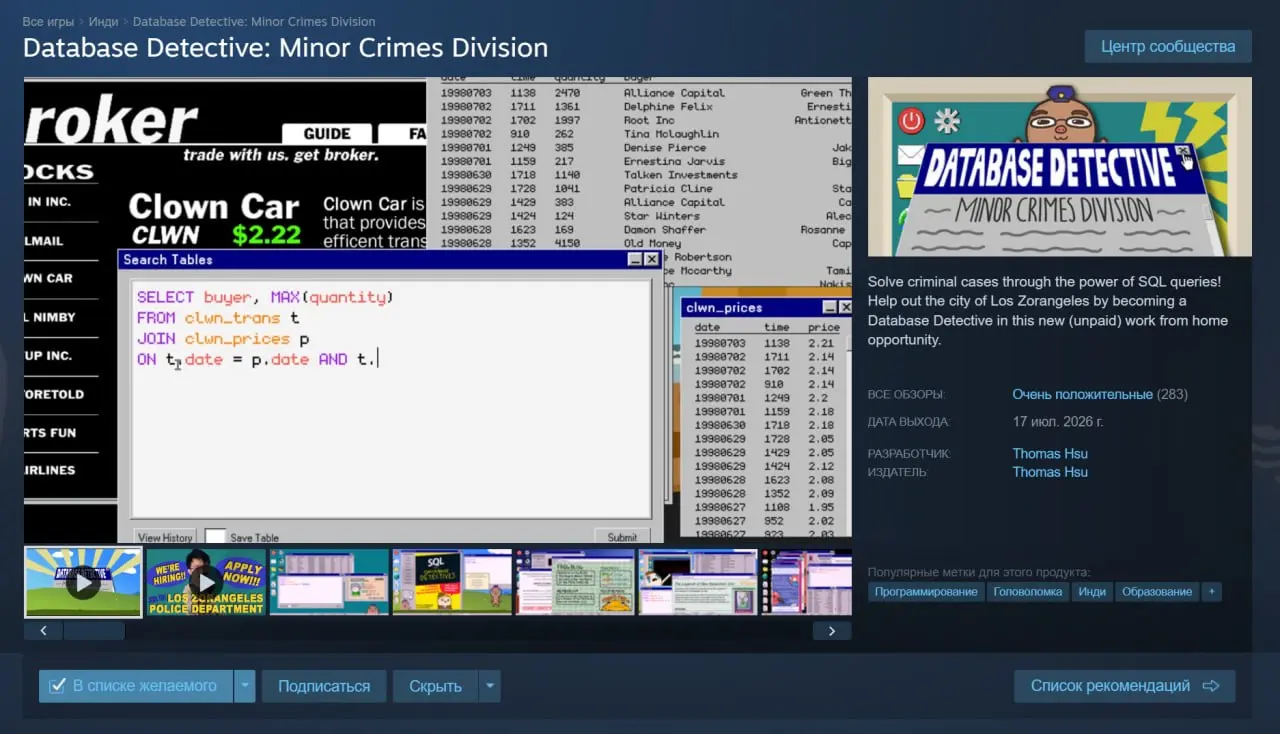The image size is (1280, 734).
Task: Open the "Инди" breadcrumb link
Action: click(104, 21)
